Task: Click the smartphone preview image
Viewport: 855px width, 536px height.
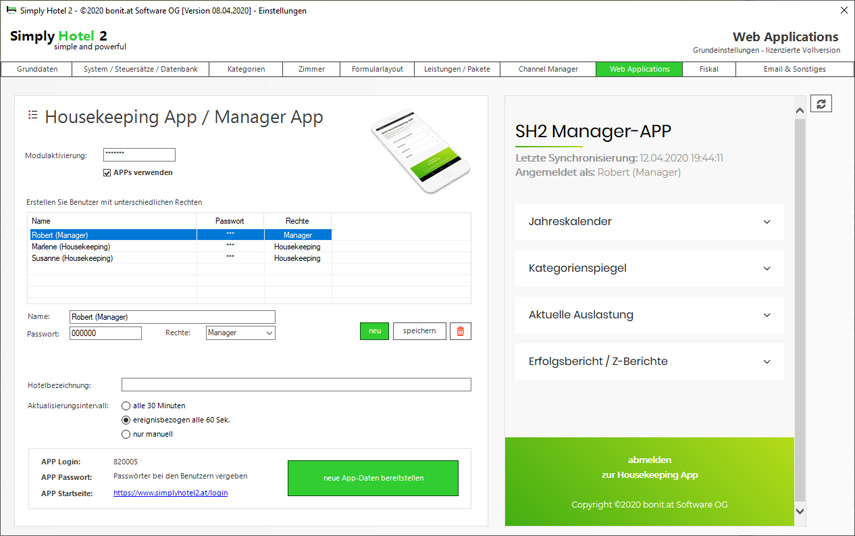Action: [x=421, y=150]
